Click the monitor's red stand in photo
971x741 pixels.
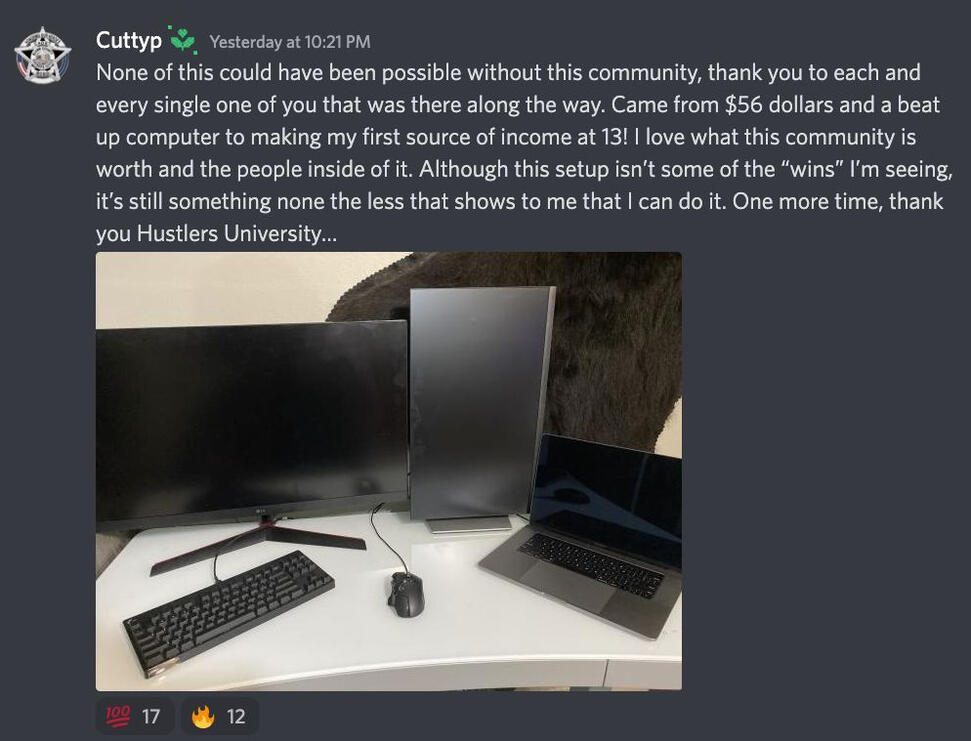click(258, 544)
